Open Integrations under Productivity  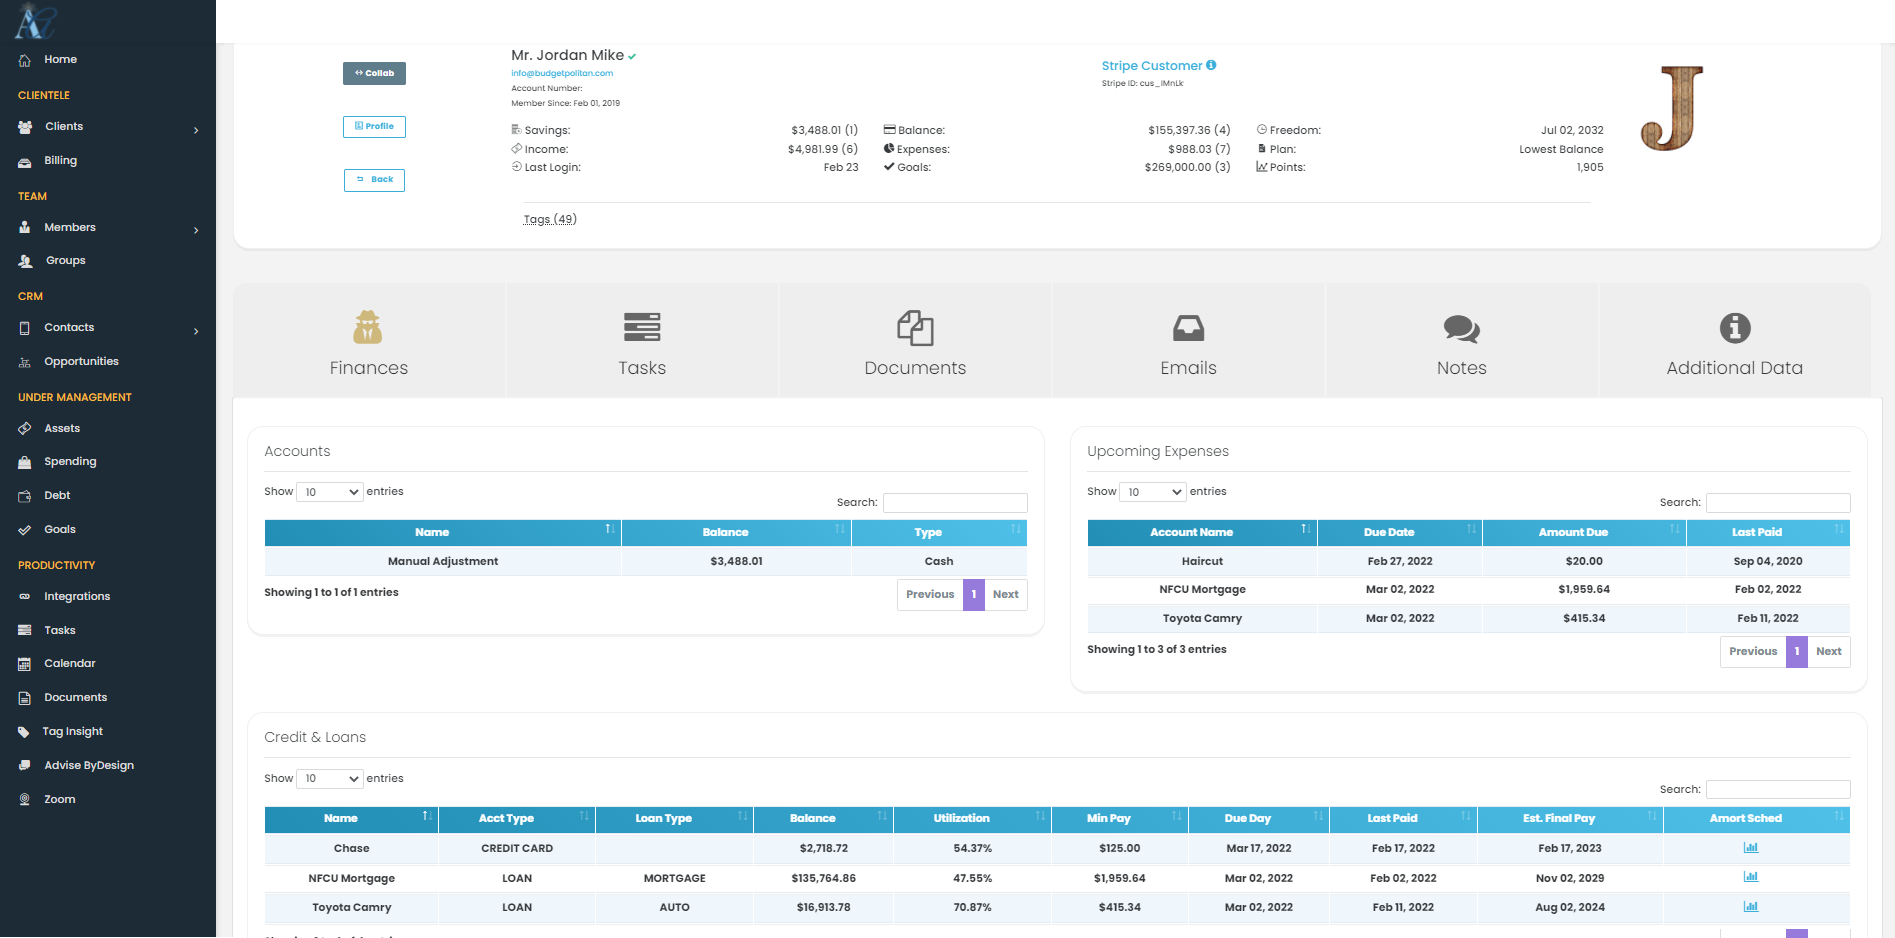(77, 596)
